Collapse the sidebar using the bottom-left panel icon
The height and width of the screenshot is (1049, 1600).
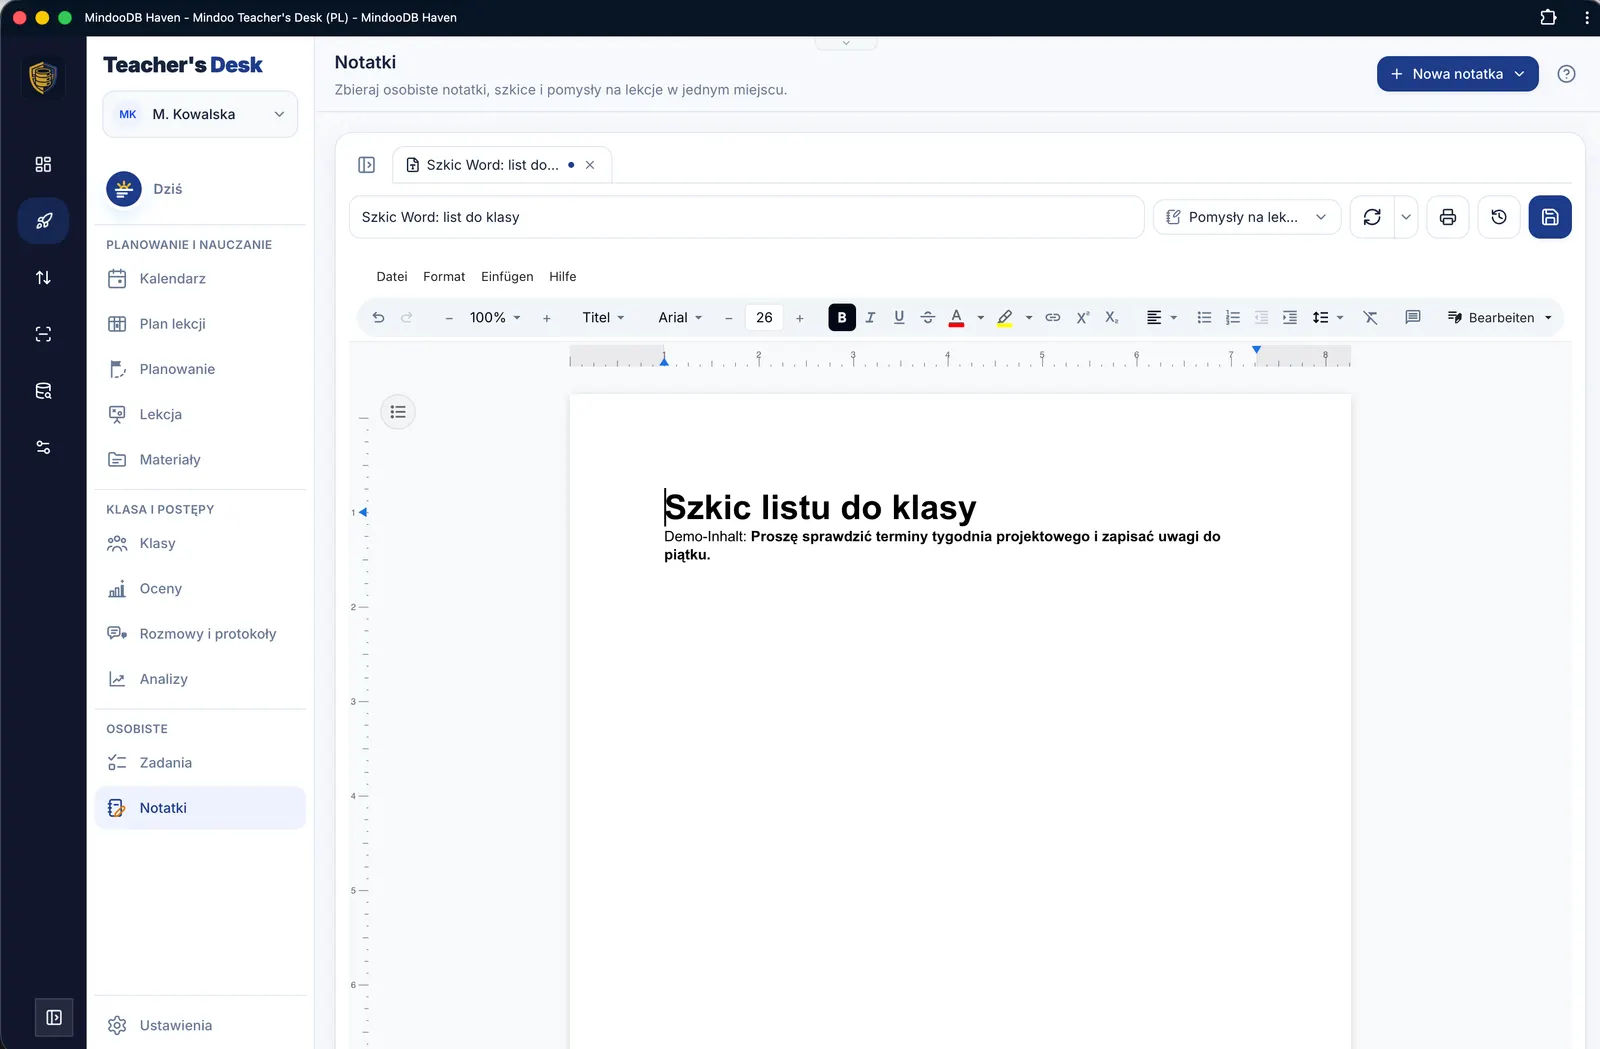(x=54, y=1018)
